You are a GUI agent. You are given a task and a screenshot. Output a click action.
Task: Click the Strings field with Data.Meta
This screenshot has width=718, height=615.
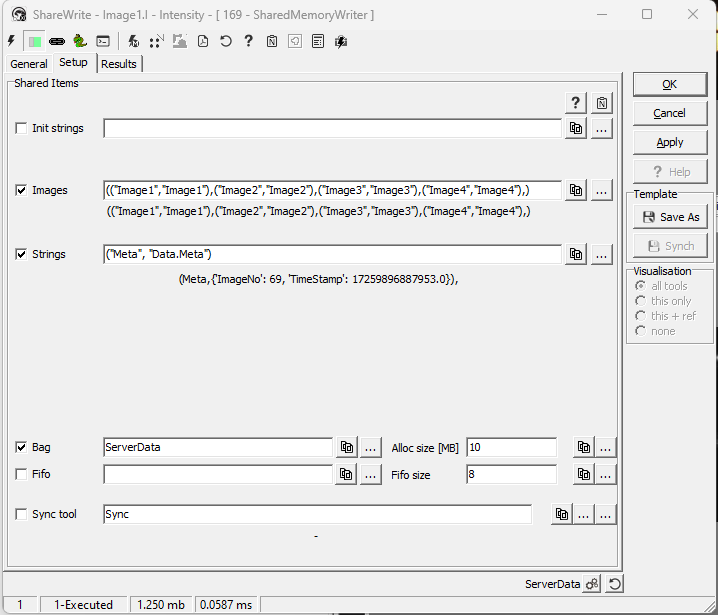tap(332, 254)
